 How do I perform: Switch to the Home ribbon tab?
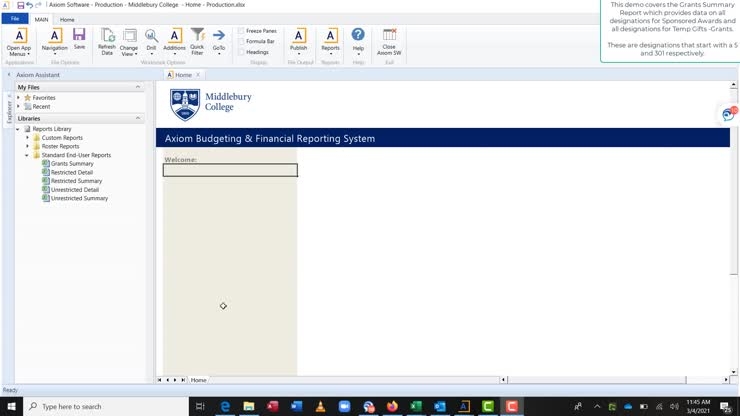(67, 19)
